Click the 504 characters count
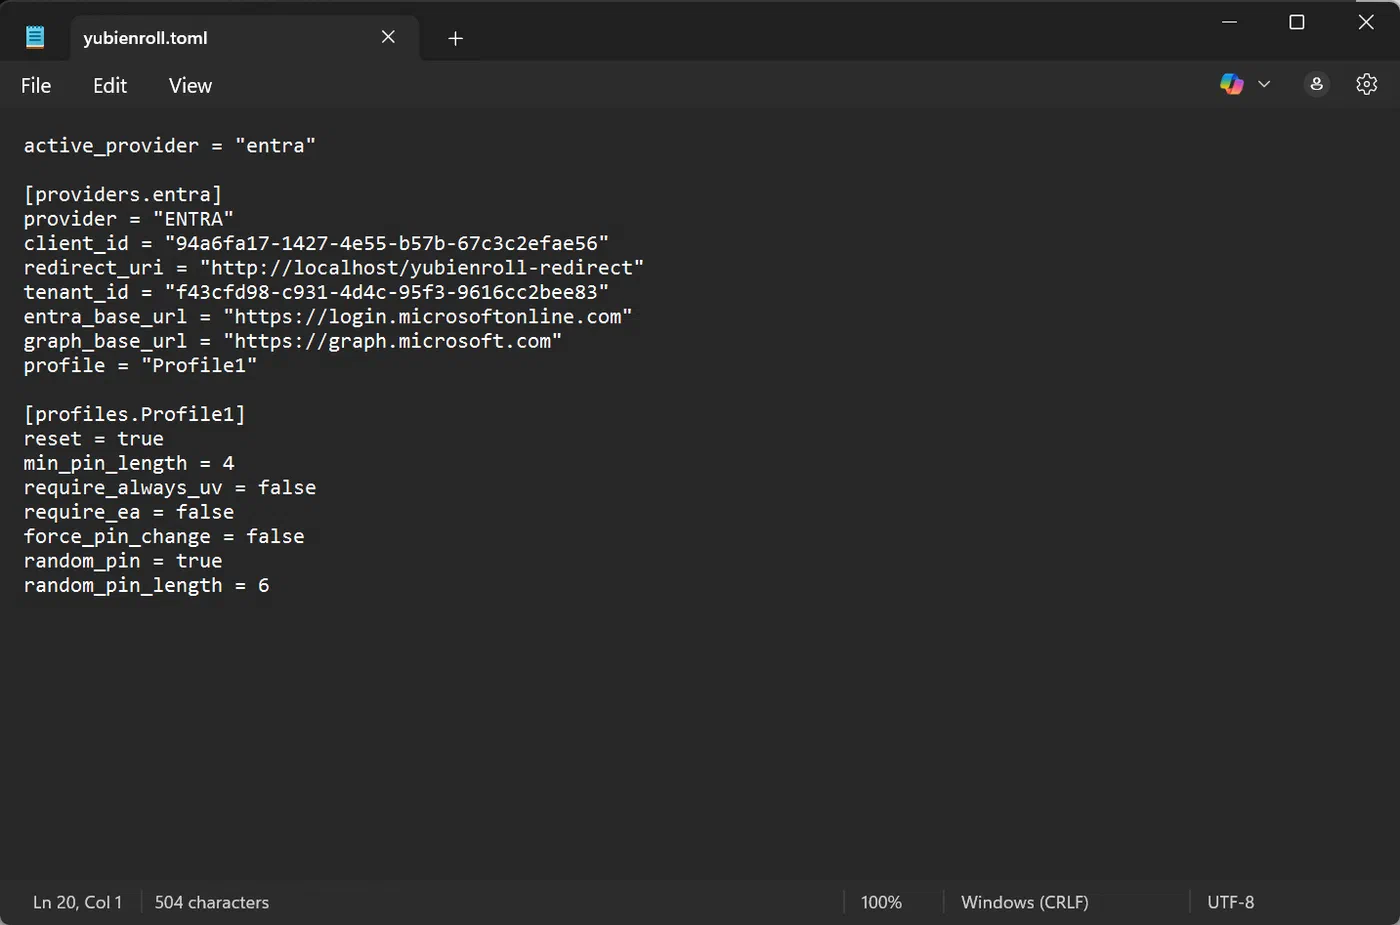Image resolution: width=1400 pixels, height=925 pixels. [212, 902]
